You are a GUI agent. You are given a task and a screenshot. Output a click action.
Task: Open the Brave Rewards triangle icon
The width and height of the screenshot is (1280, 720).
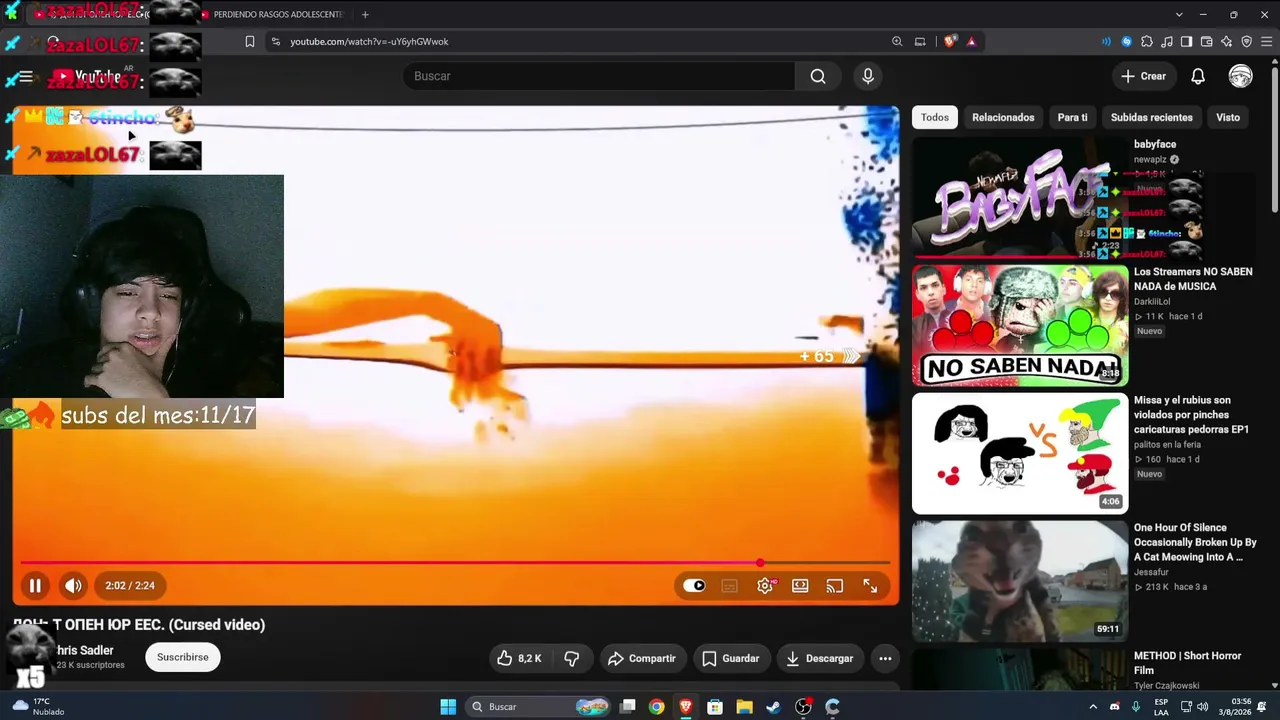tap(971, 42)
